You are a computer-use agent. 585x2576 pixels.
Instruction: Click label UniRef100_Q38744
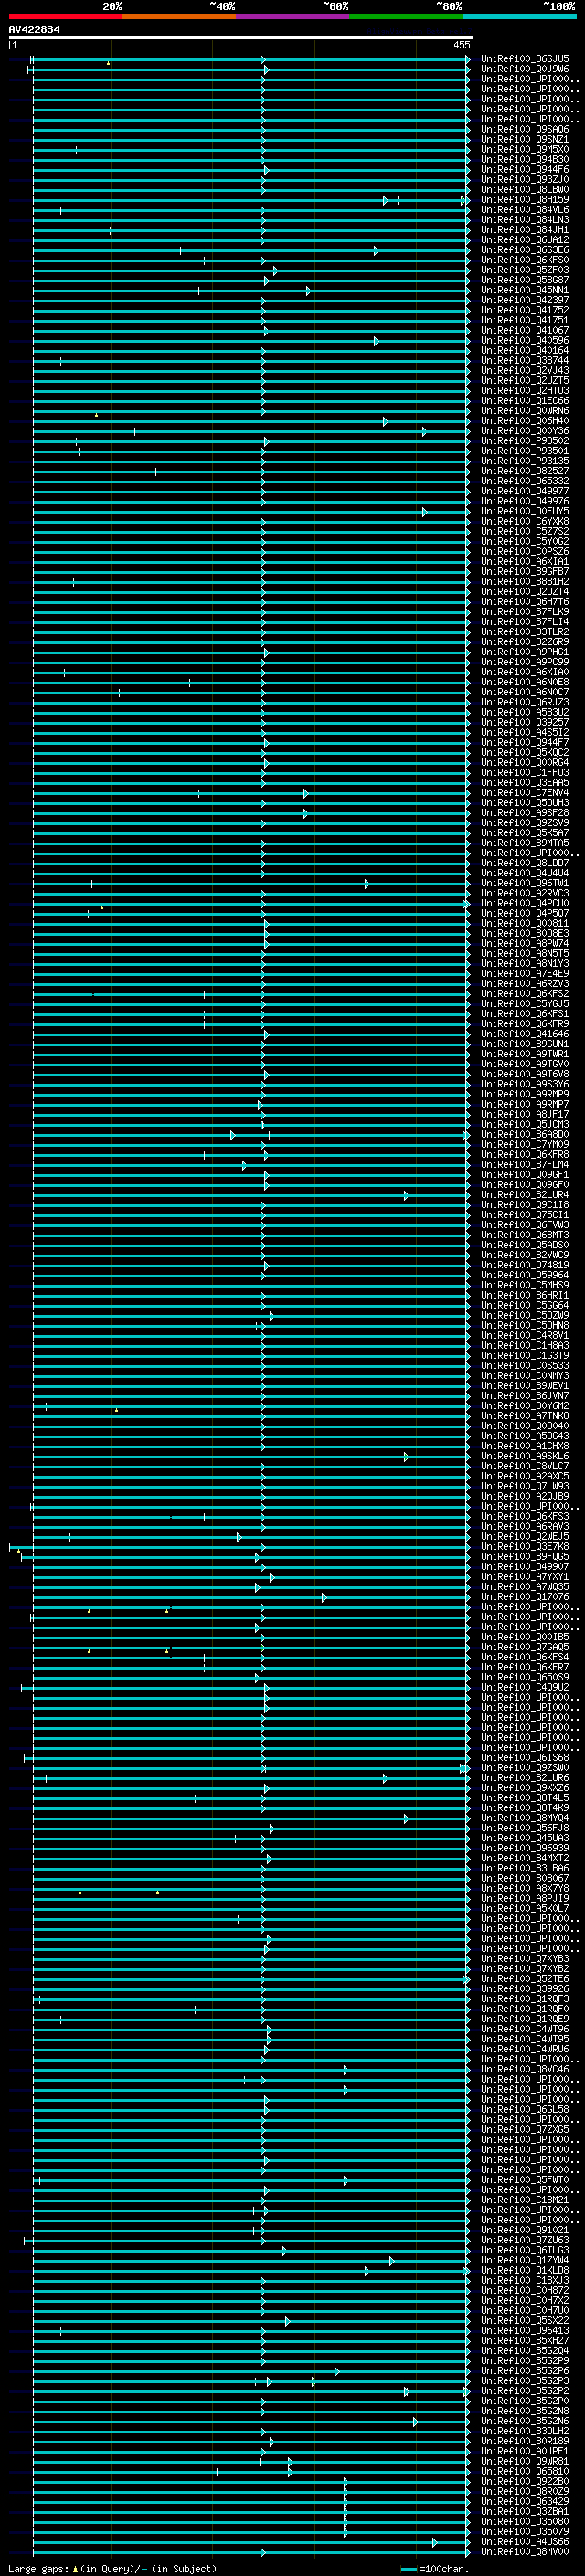click(x=525, y=361)
